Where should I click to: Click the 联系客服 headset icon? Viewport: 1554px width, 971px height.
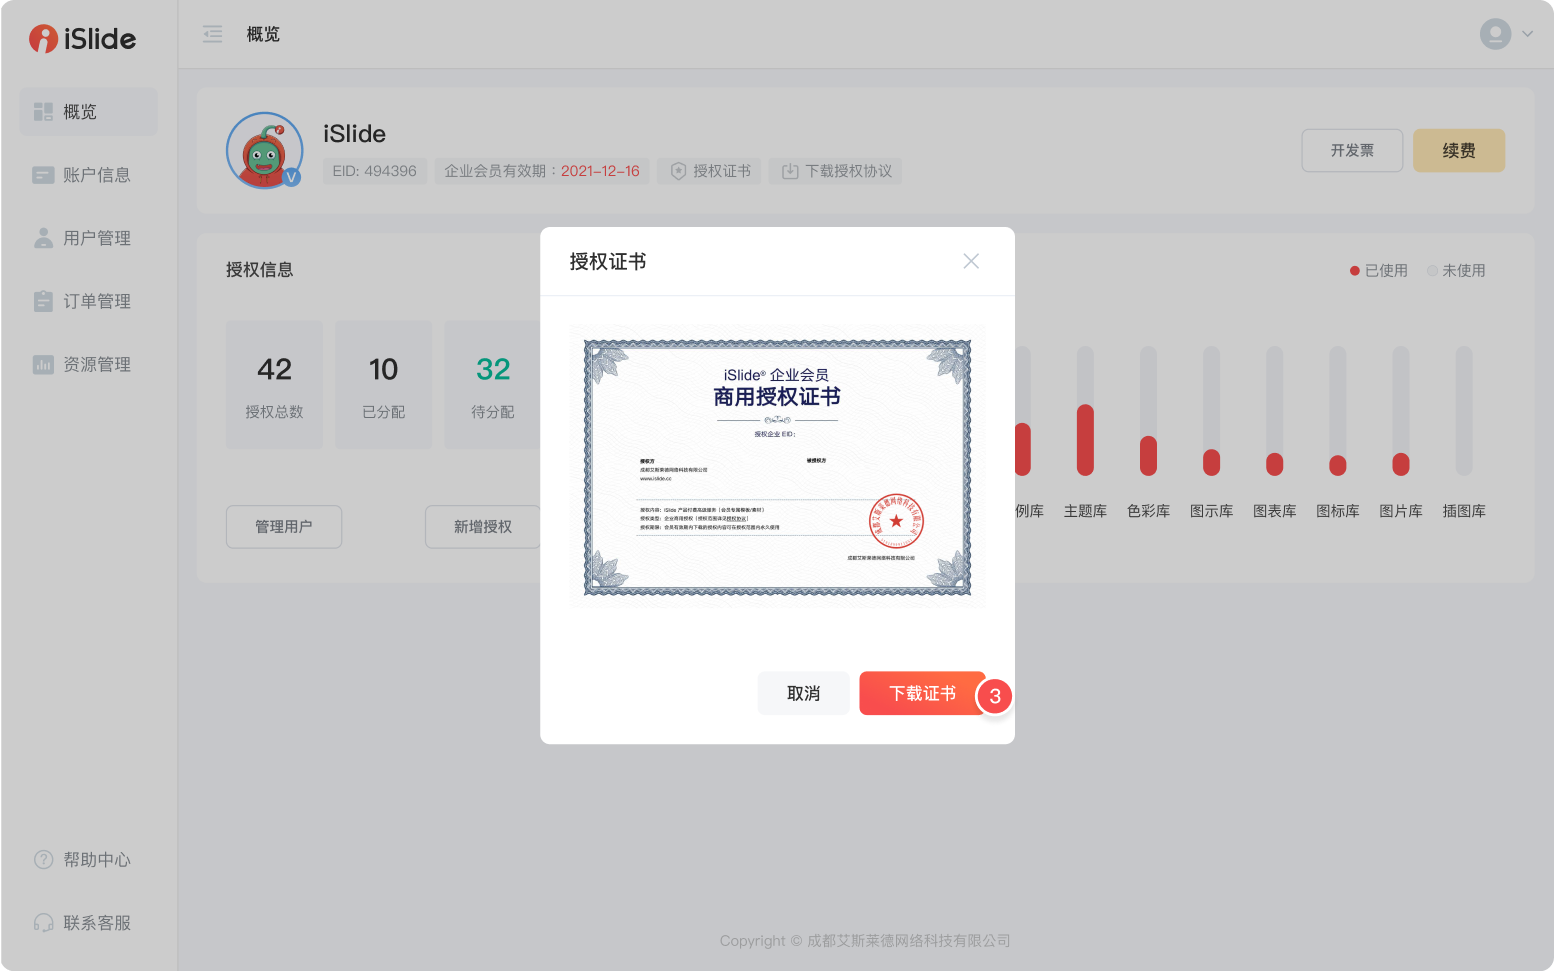43,923
